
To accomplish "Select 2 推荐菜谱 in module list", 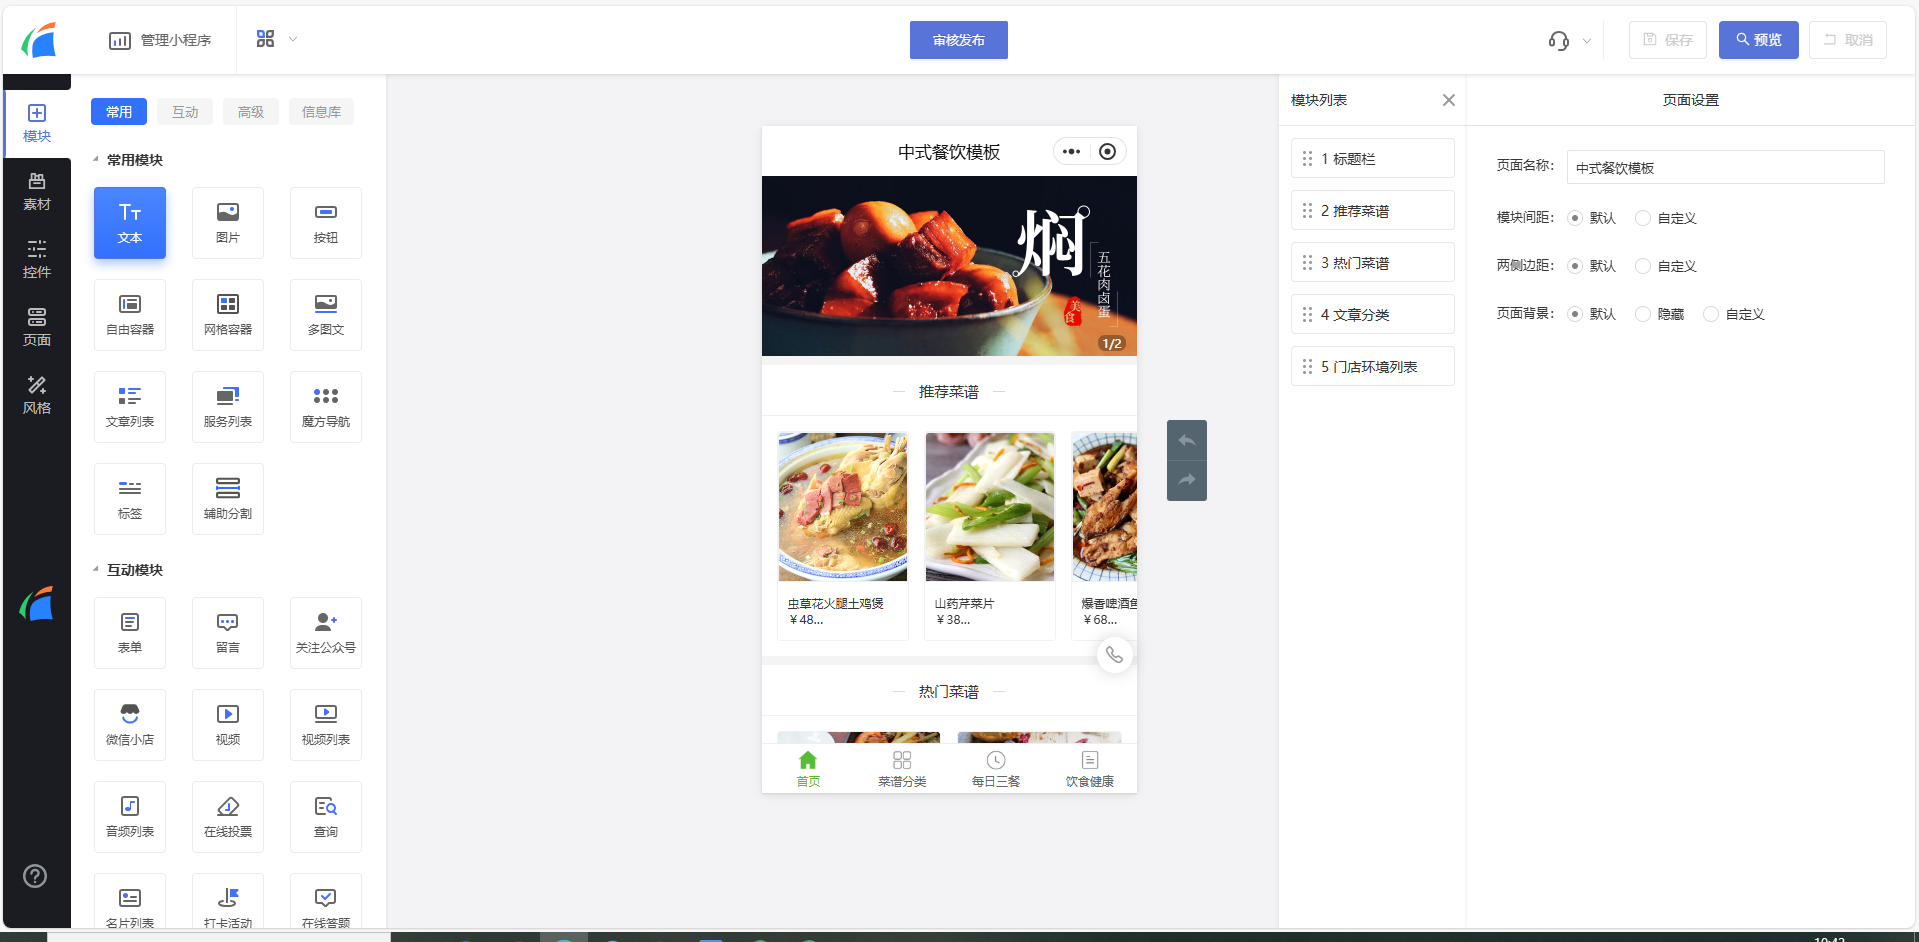I will 1373,210.
